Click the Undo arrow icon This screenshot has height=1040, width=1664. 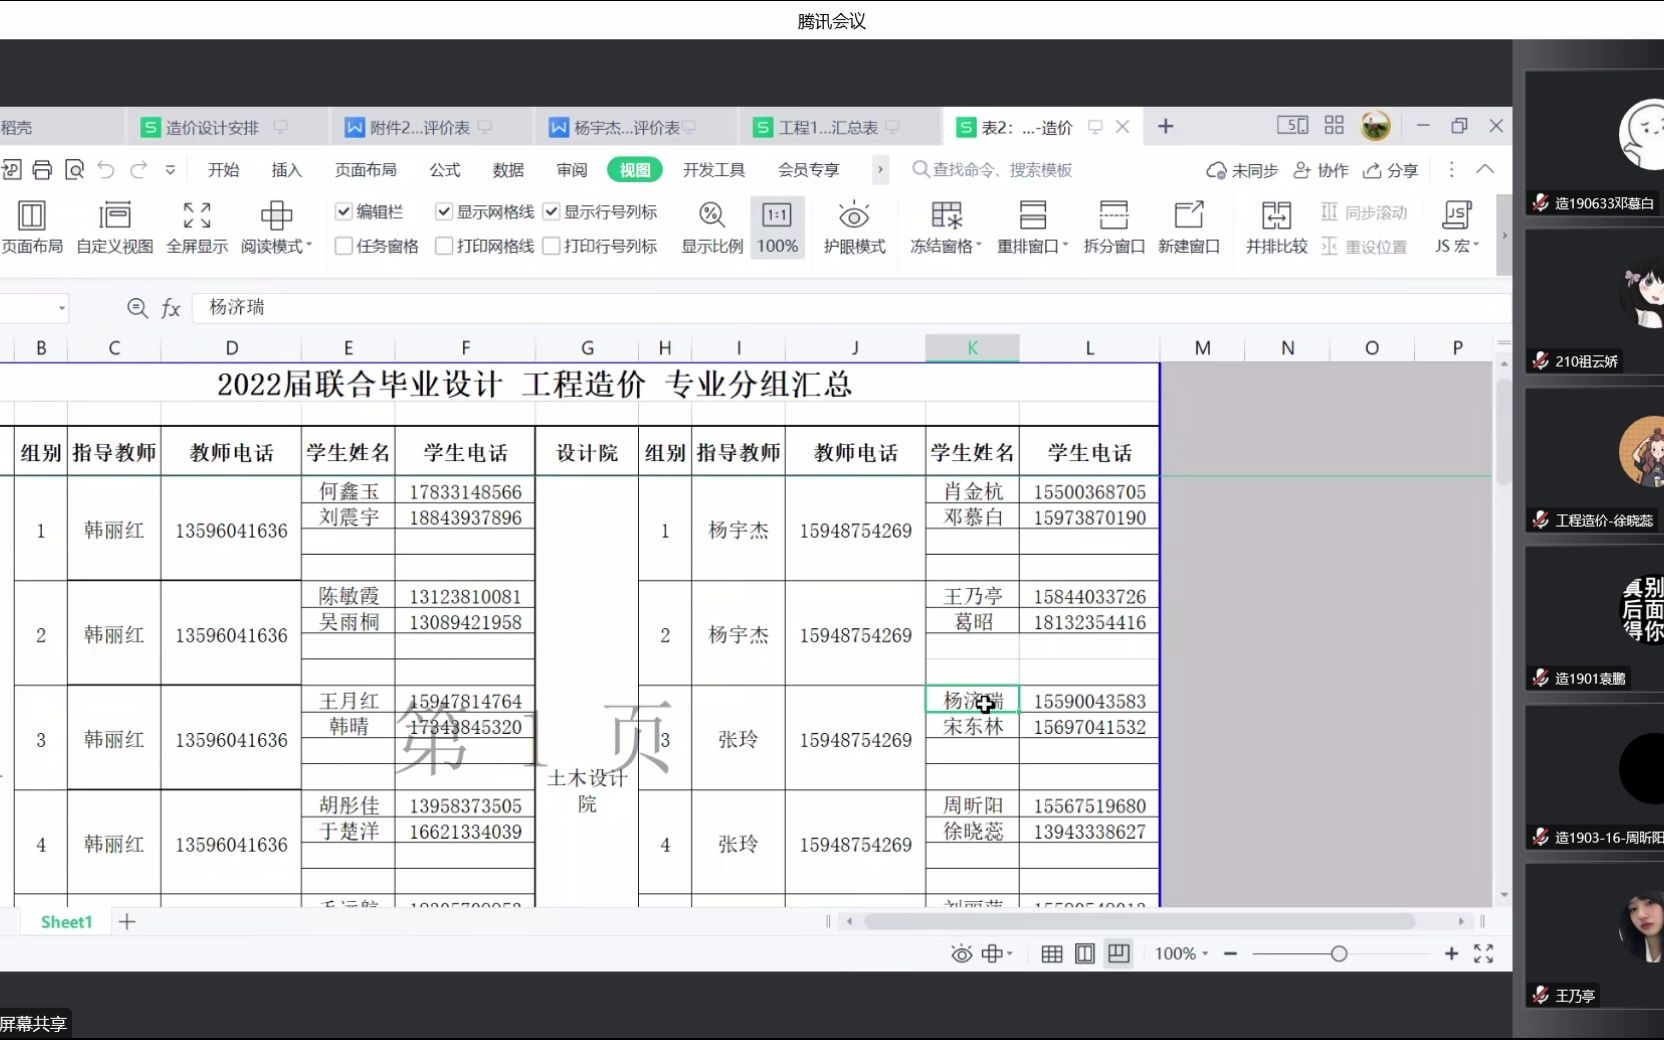tap(106, 170)
